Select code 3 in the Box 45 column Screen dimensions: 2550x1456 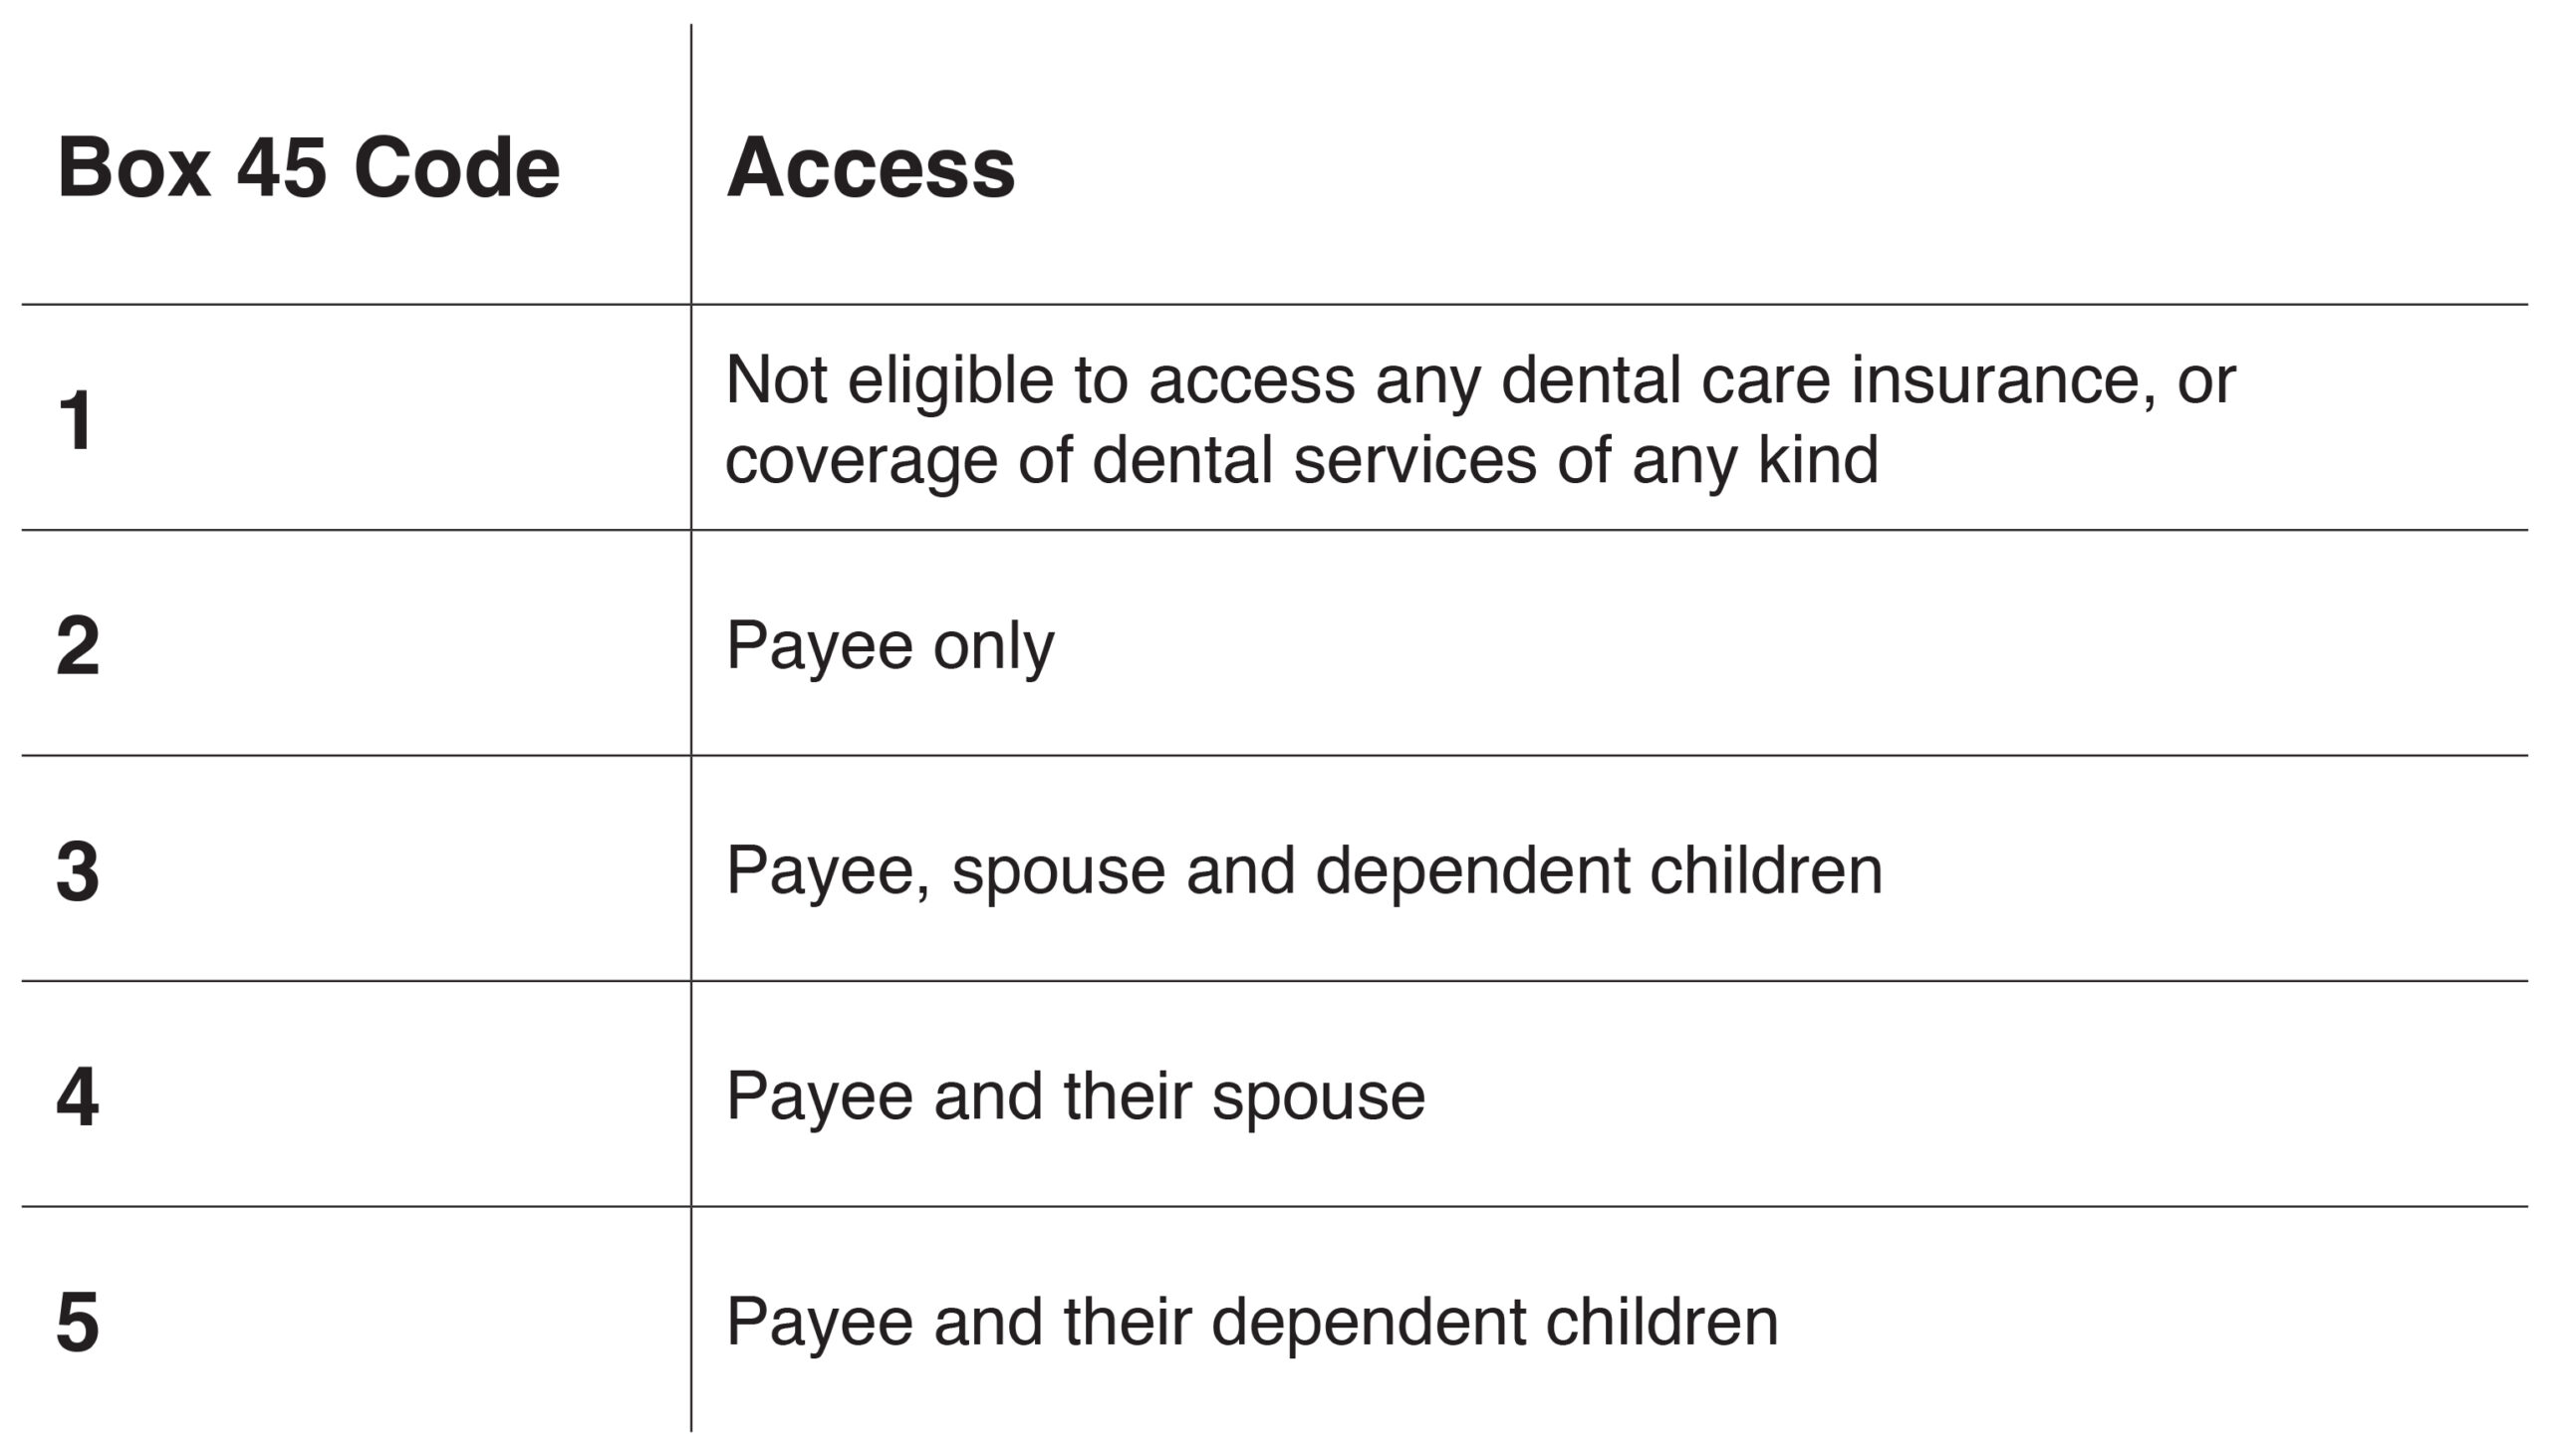[78, 871]
